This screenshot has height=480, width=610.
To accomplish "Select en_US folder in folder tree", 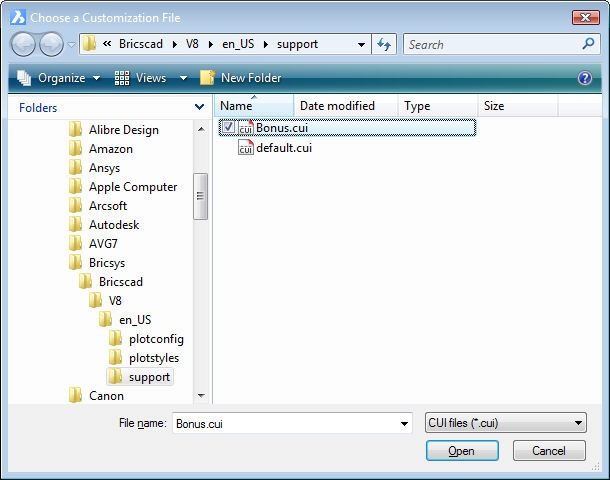I will click(x=135, y=320).
